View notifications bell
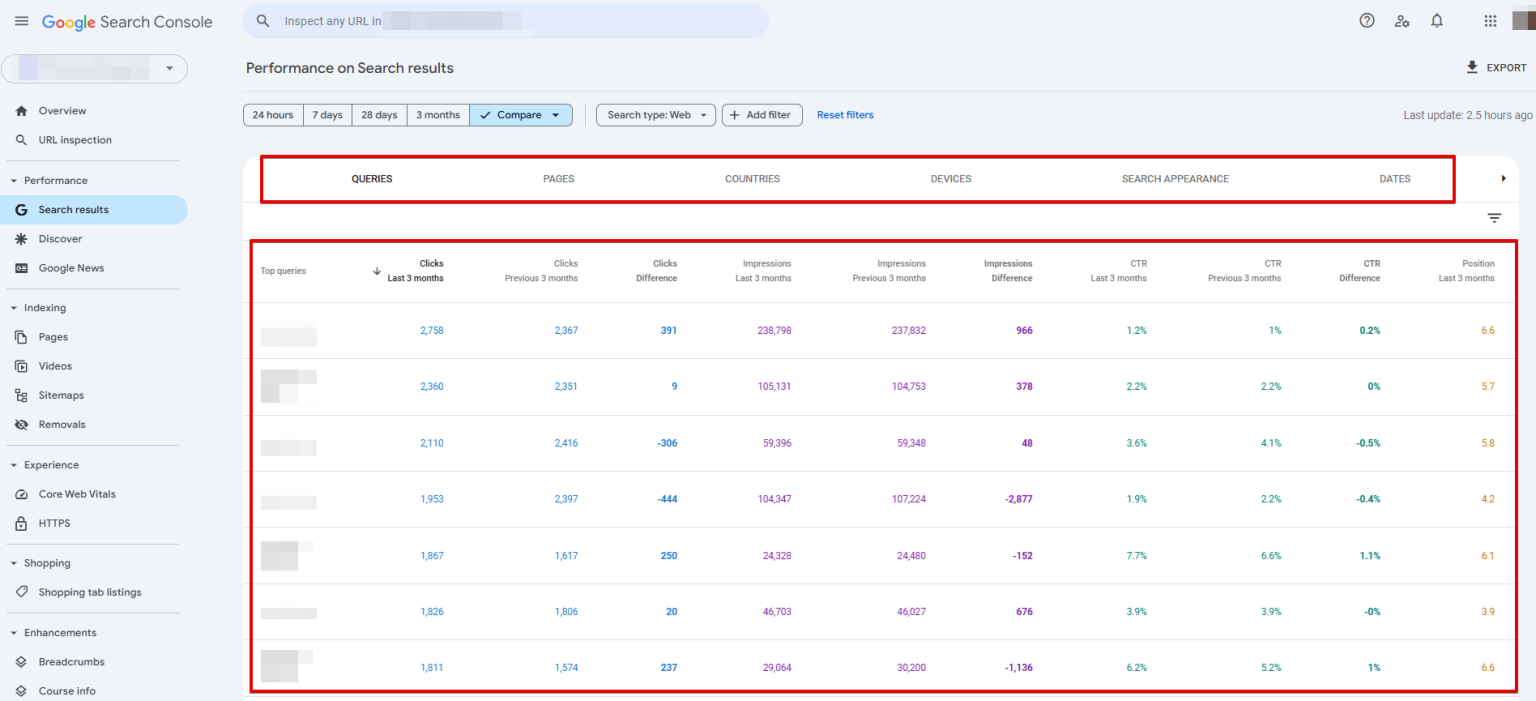Screen dimensions: 1536x701 click(1437, 20)
